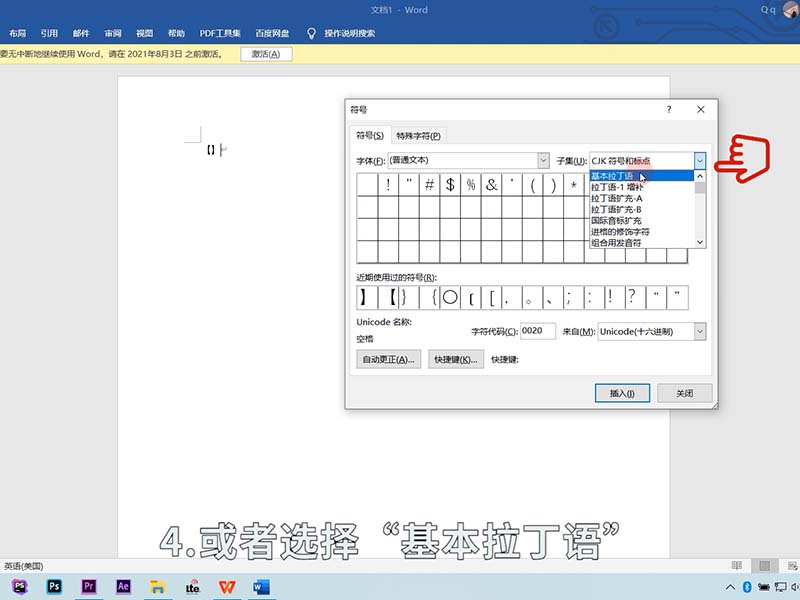Viewport: 800px width, 600px height.
Task: Open the PDF工具集 ribbon tab
Action: (220, 33)
